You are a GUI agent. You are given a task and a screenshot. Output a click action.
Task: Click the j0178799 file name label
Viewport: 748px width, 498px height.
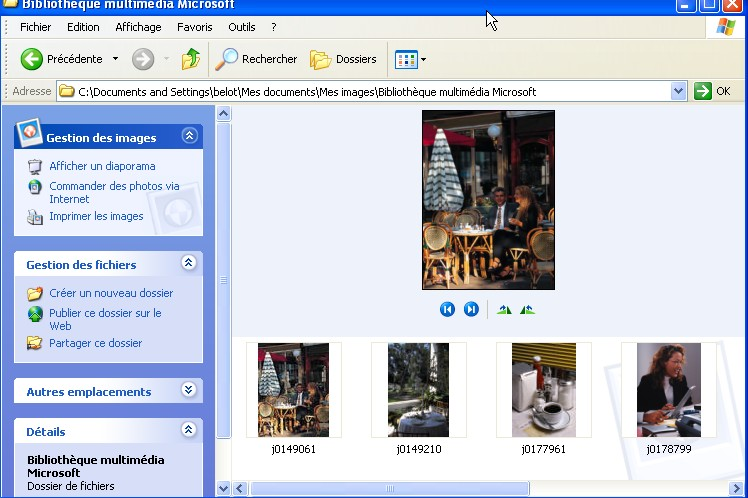[669, 449]
